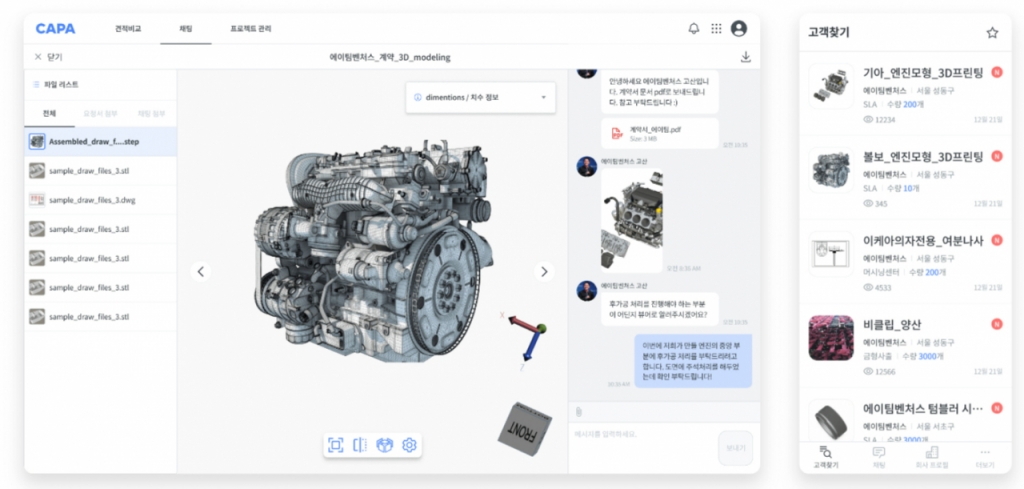Click the 비클립_양산 title
1024x489 pixels.
coord(892,324)
